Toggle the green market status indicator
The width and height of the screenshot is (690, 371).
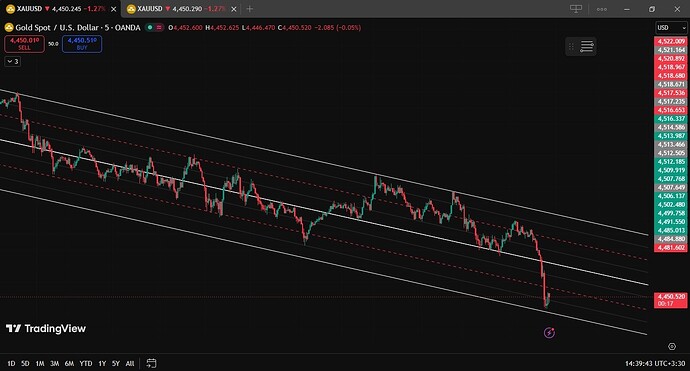(150, 27)
